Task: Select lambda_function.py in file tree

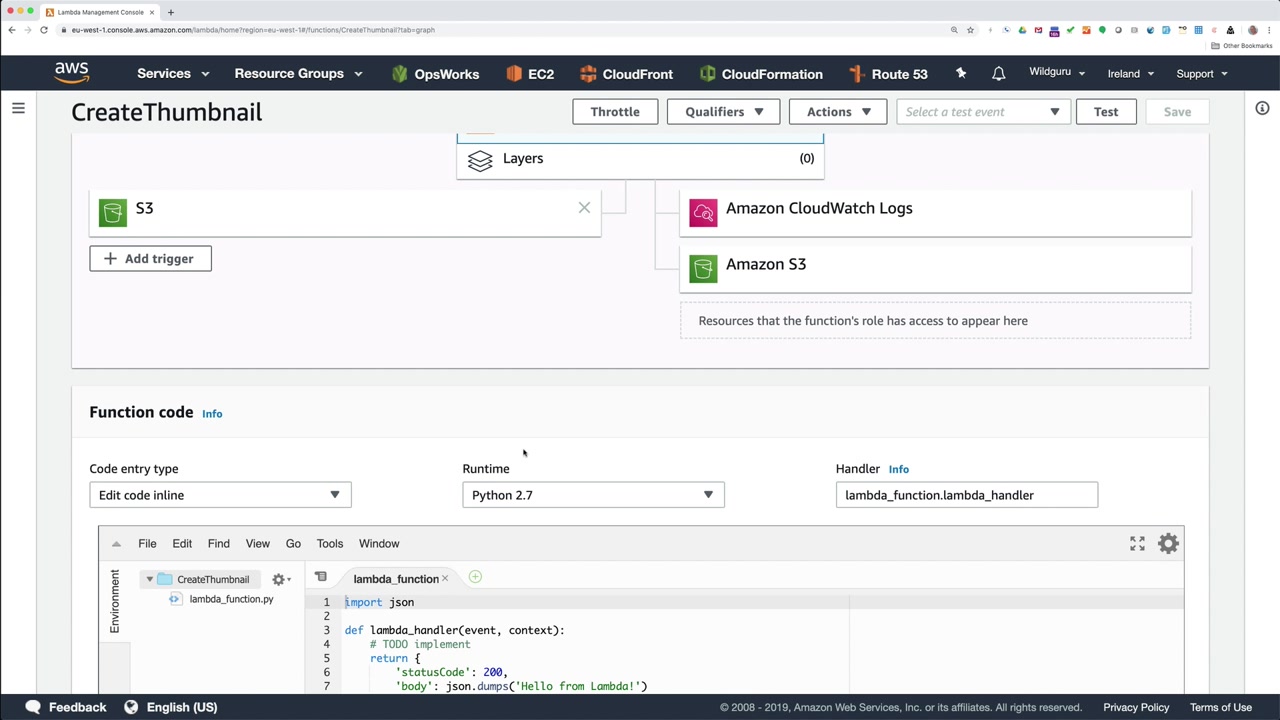Action: 230,599
